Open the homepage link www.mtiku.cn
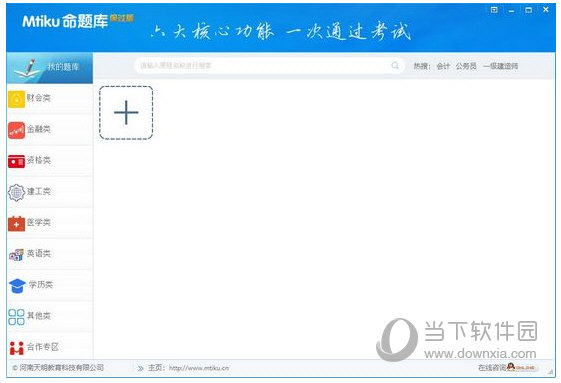This screenshot has width=561, height=383. [199, 368]
